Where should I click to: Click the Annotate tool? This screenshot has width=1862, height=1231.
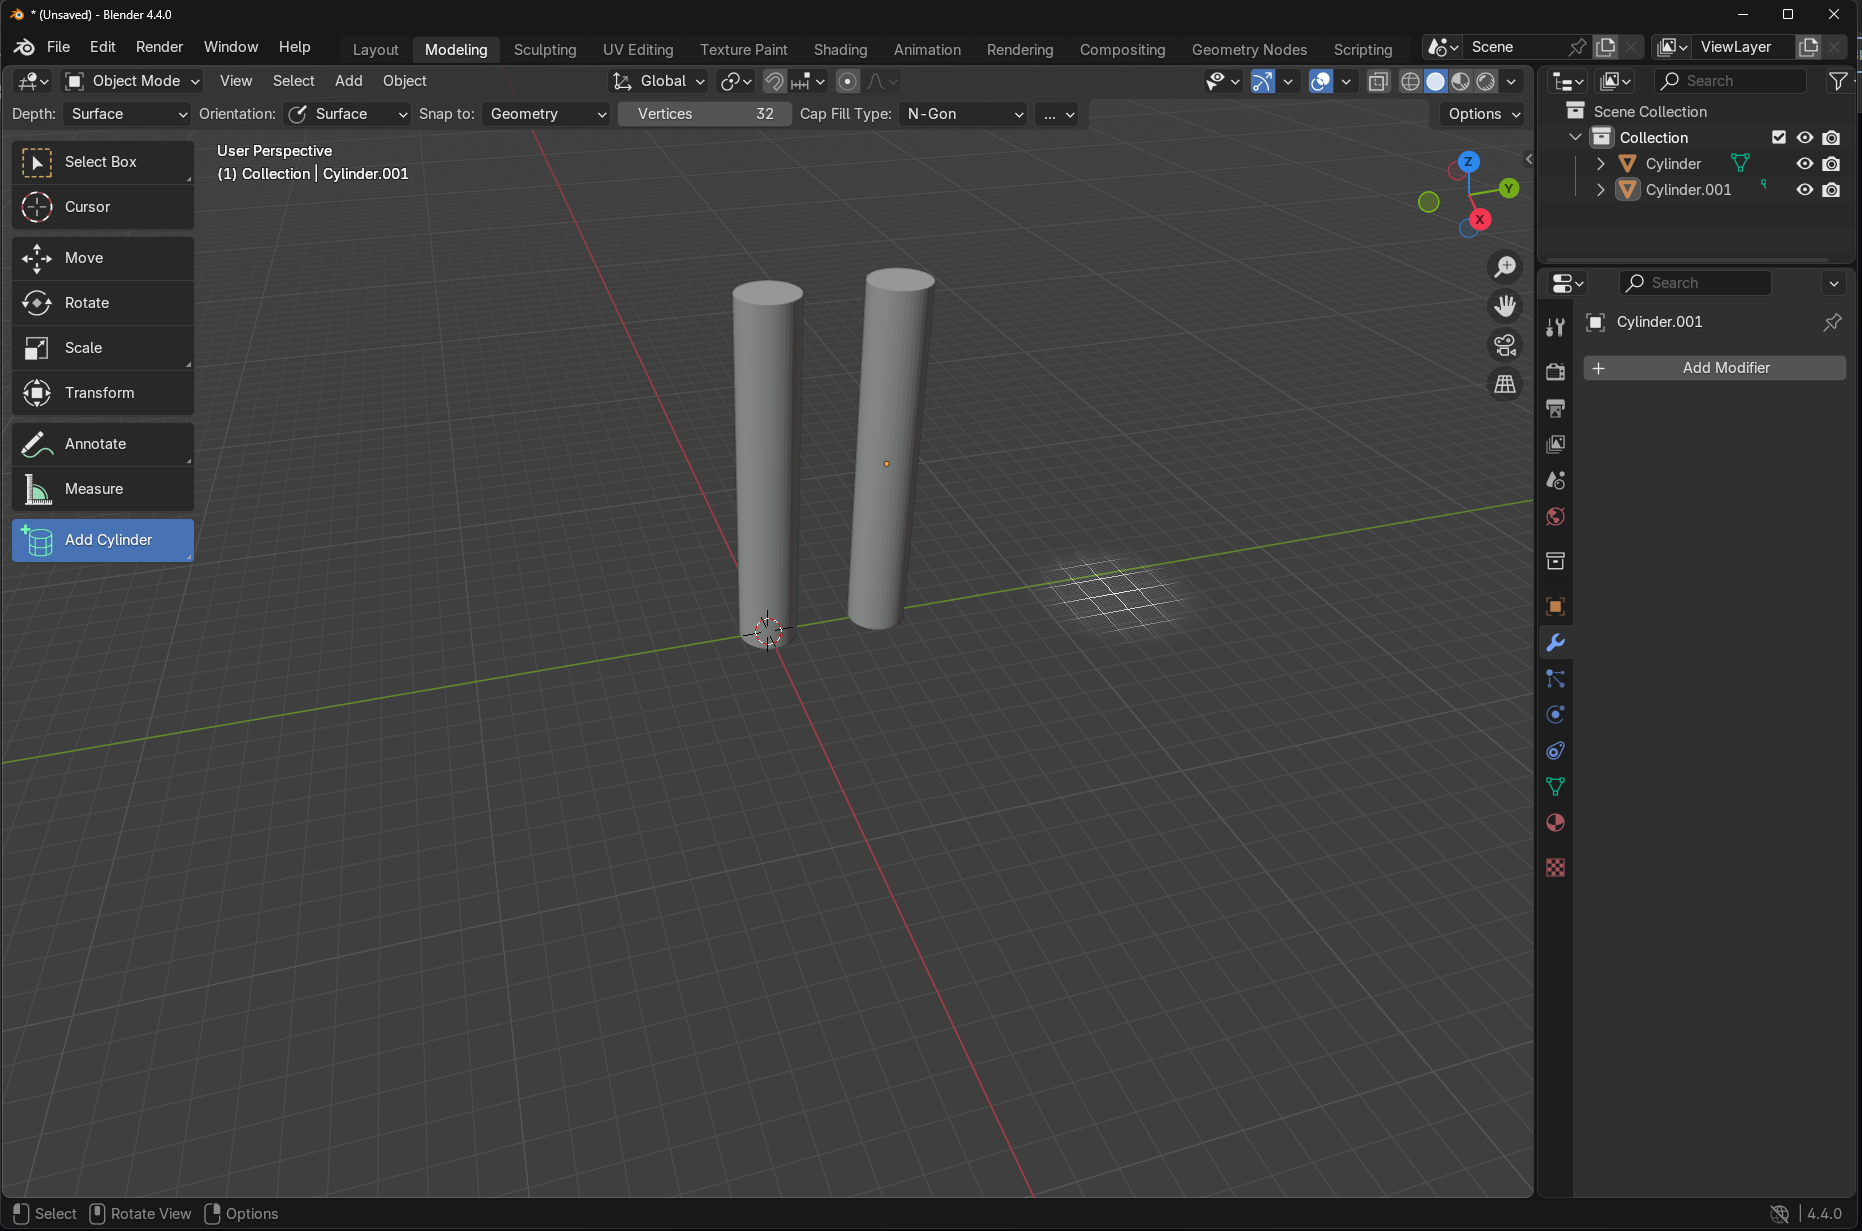(x=102, y=444)
